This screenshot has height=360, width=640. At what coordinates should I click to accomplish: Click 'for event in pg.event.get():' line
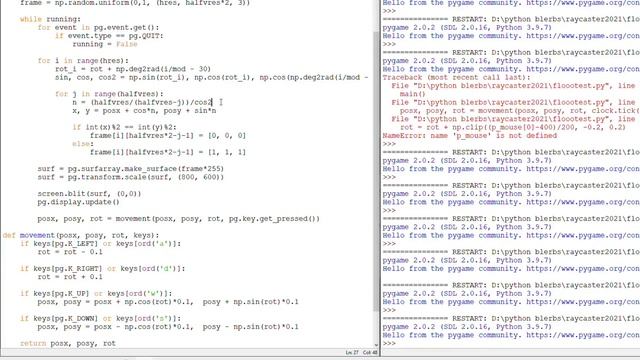tap(98, 27)
